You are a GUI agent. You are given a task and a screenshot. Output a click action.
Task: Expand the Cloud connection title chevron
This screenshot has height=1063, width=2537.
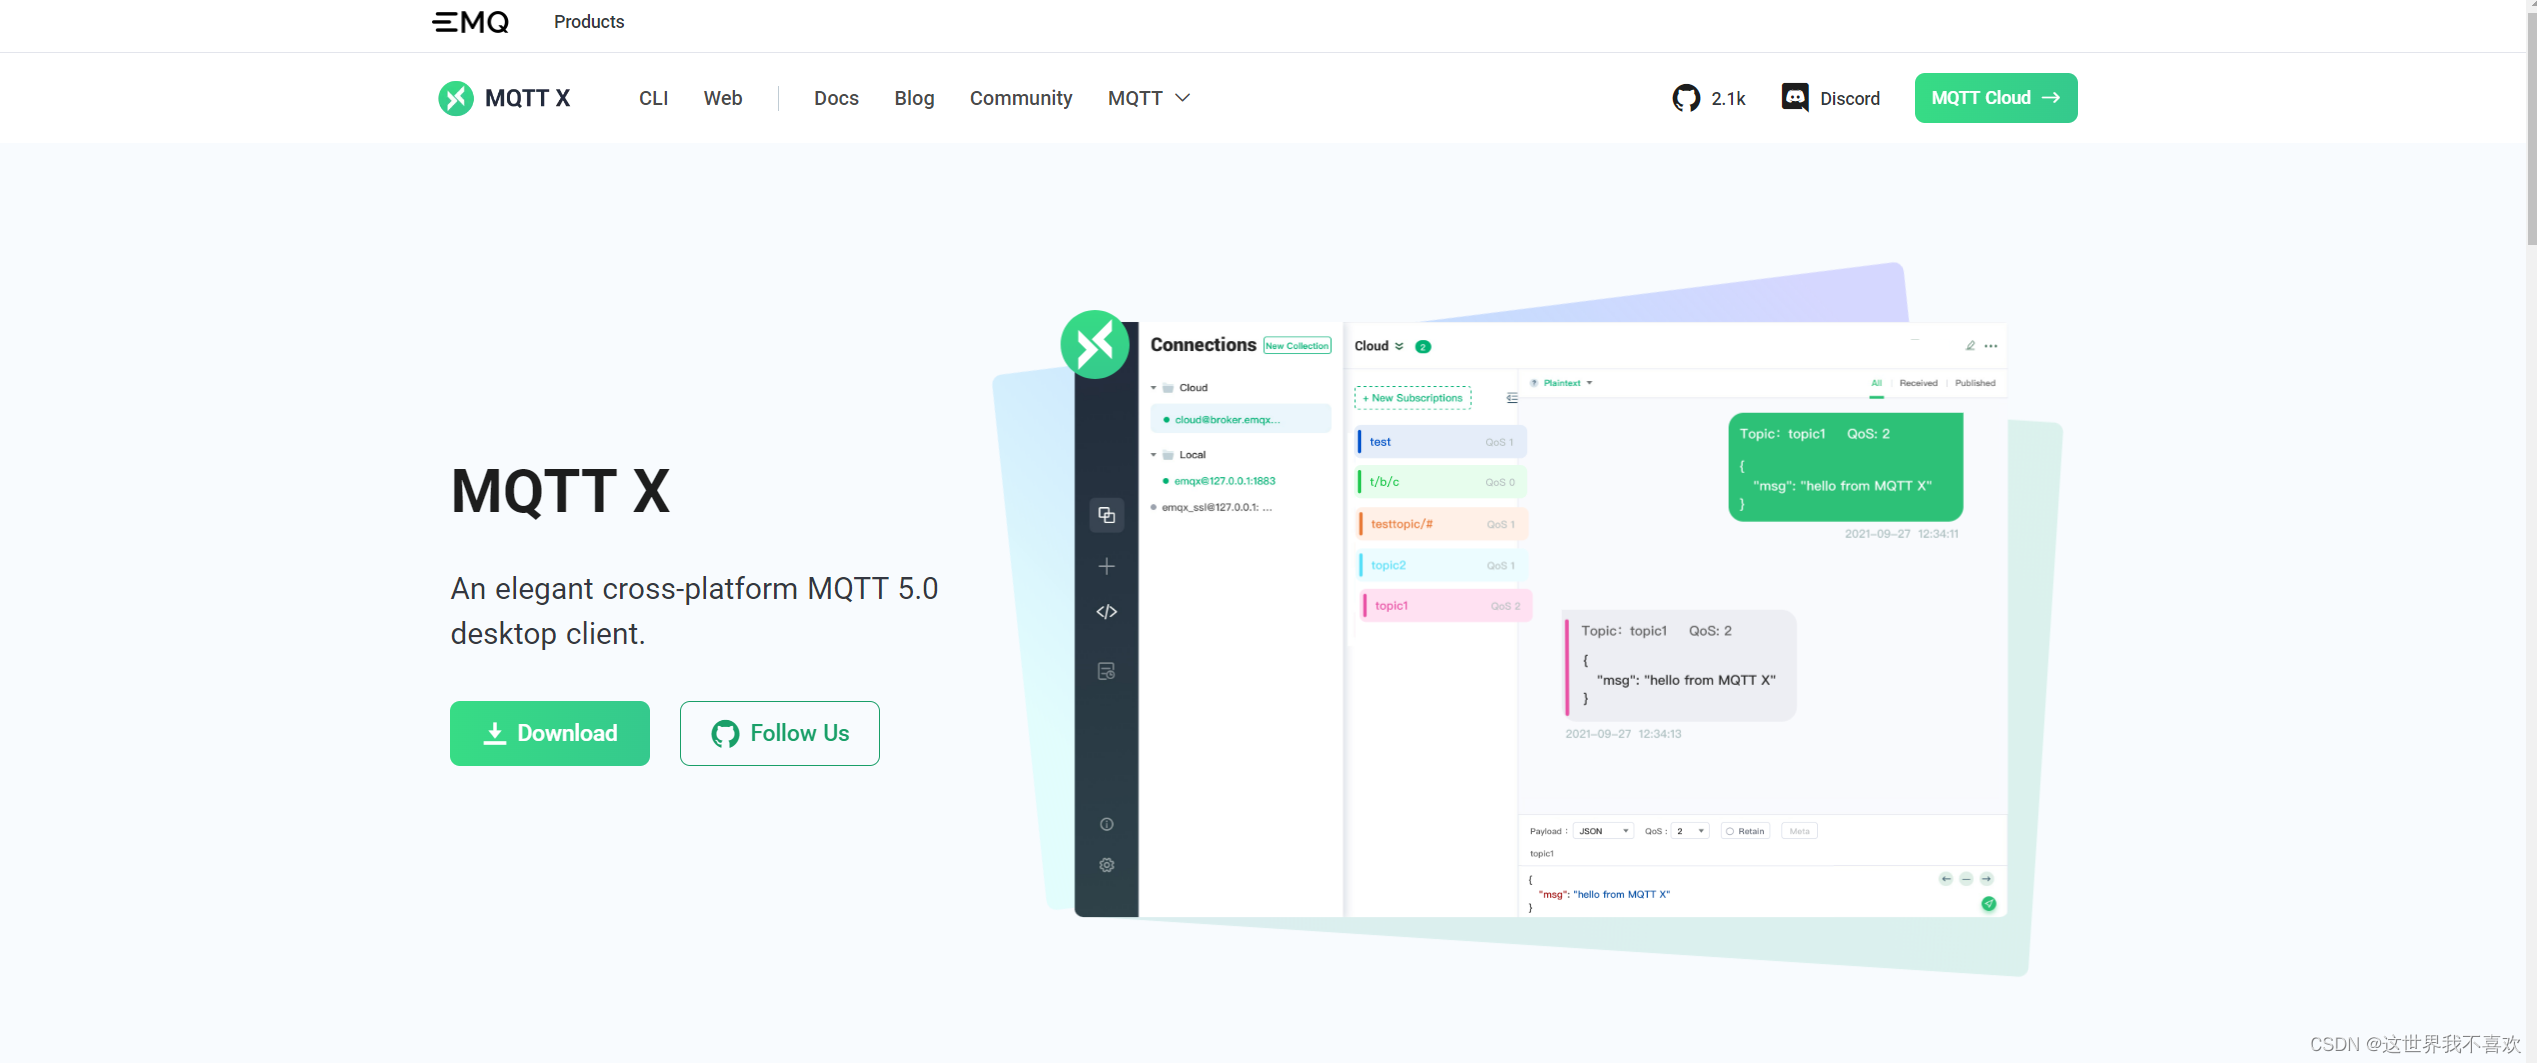pos(1399,346)
